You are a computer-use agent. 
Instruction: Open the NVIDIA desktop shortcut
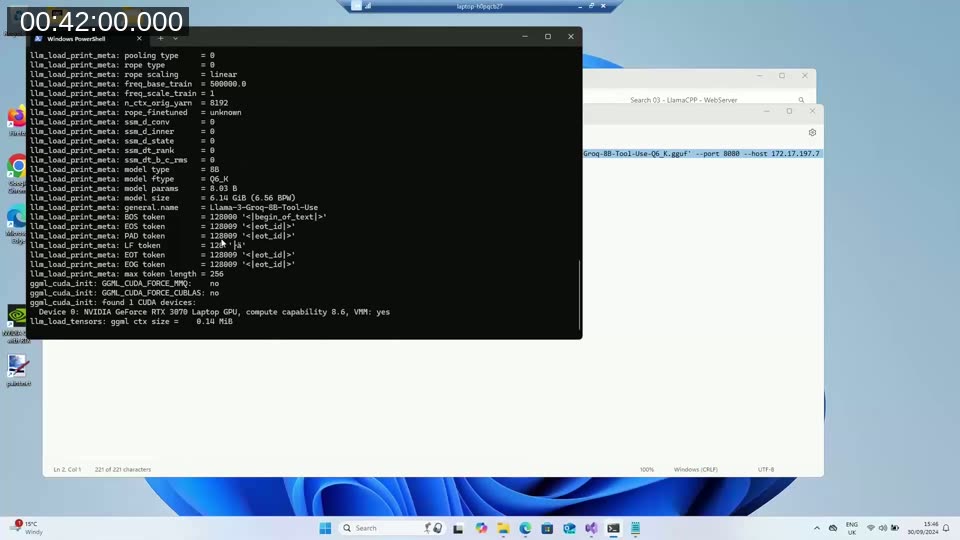pos(17,323)
